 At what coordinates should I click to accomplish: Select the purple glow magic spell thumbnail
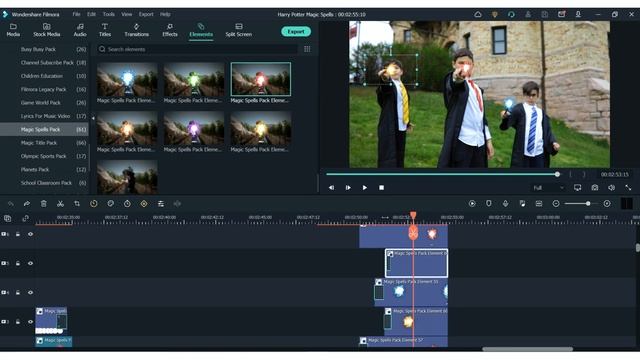tap(194, 129)
